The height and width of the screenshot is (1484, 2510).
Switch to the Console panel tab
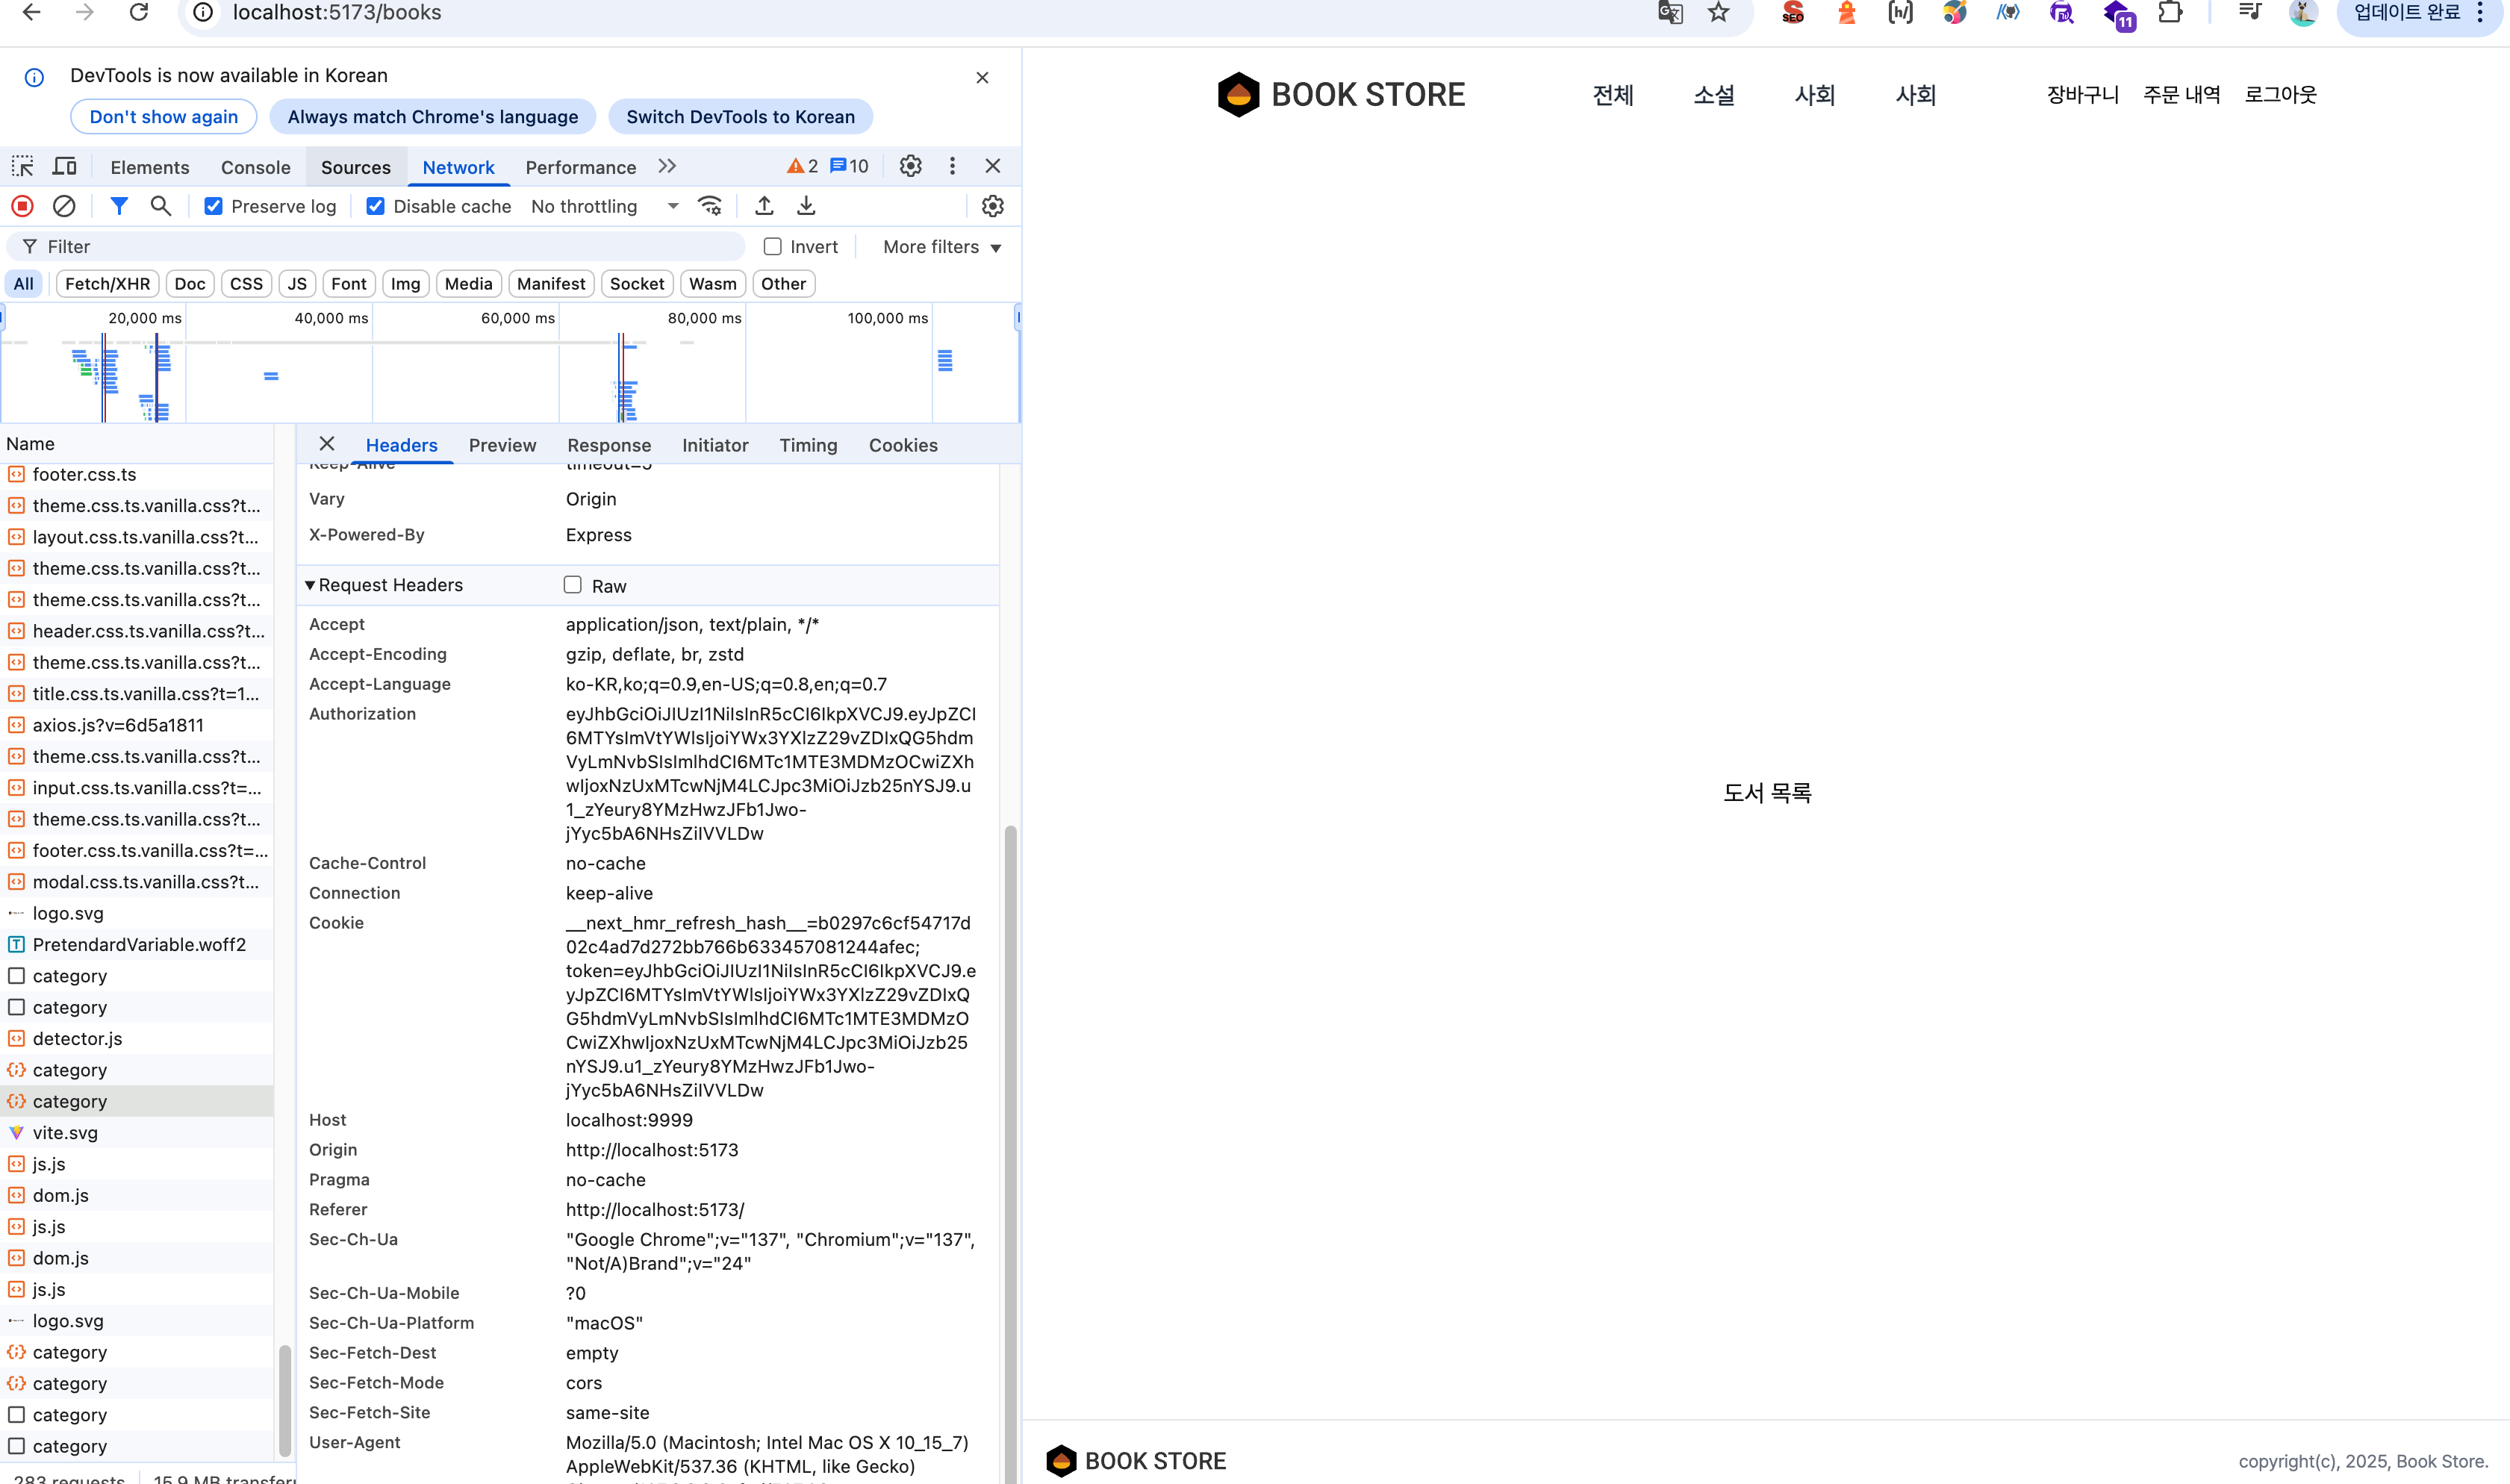256,167
